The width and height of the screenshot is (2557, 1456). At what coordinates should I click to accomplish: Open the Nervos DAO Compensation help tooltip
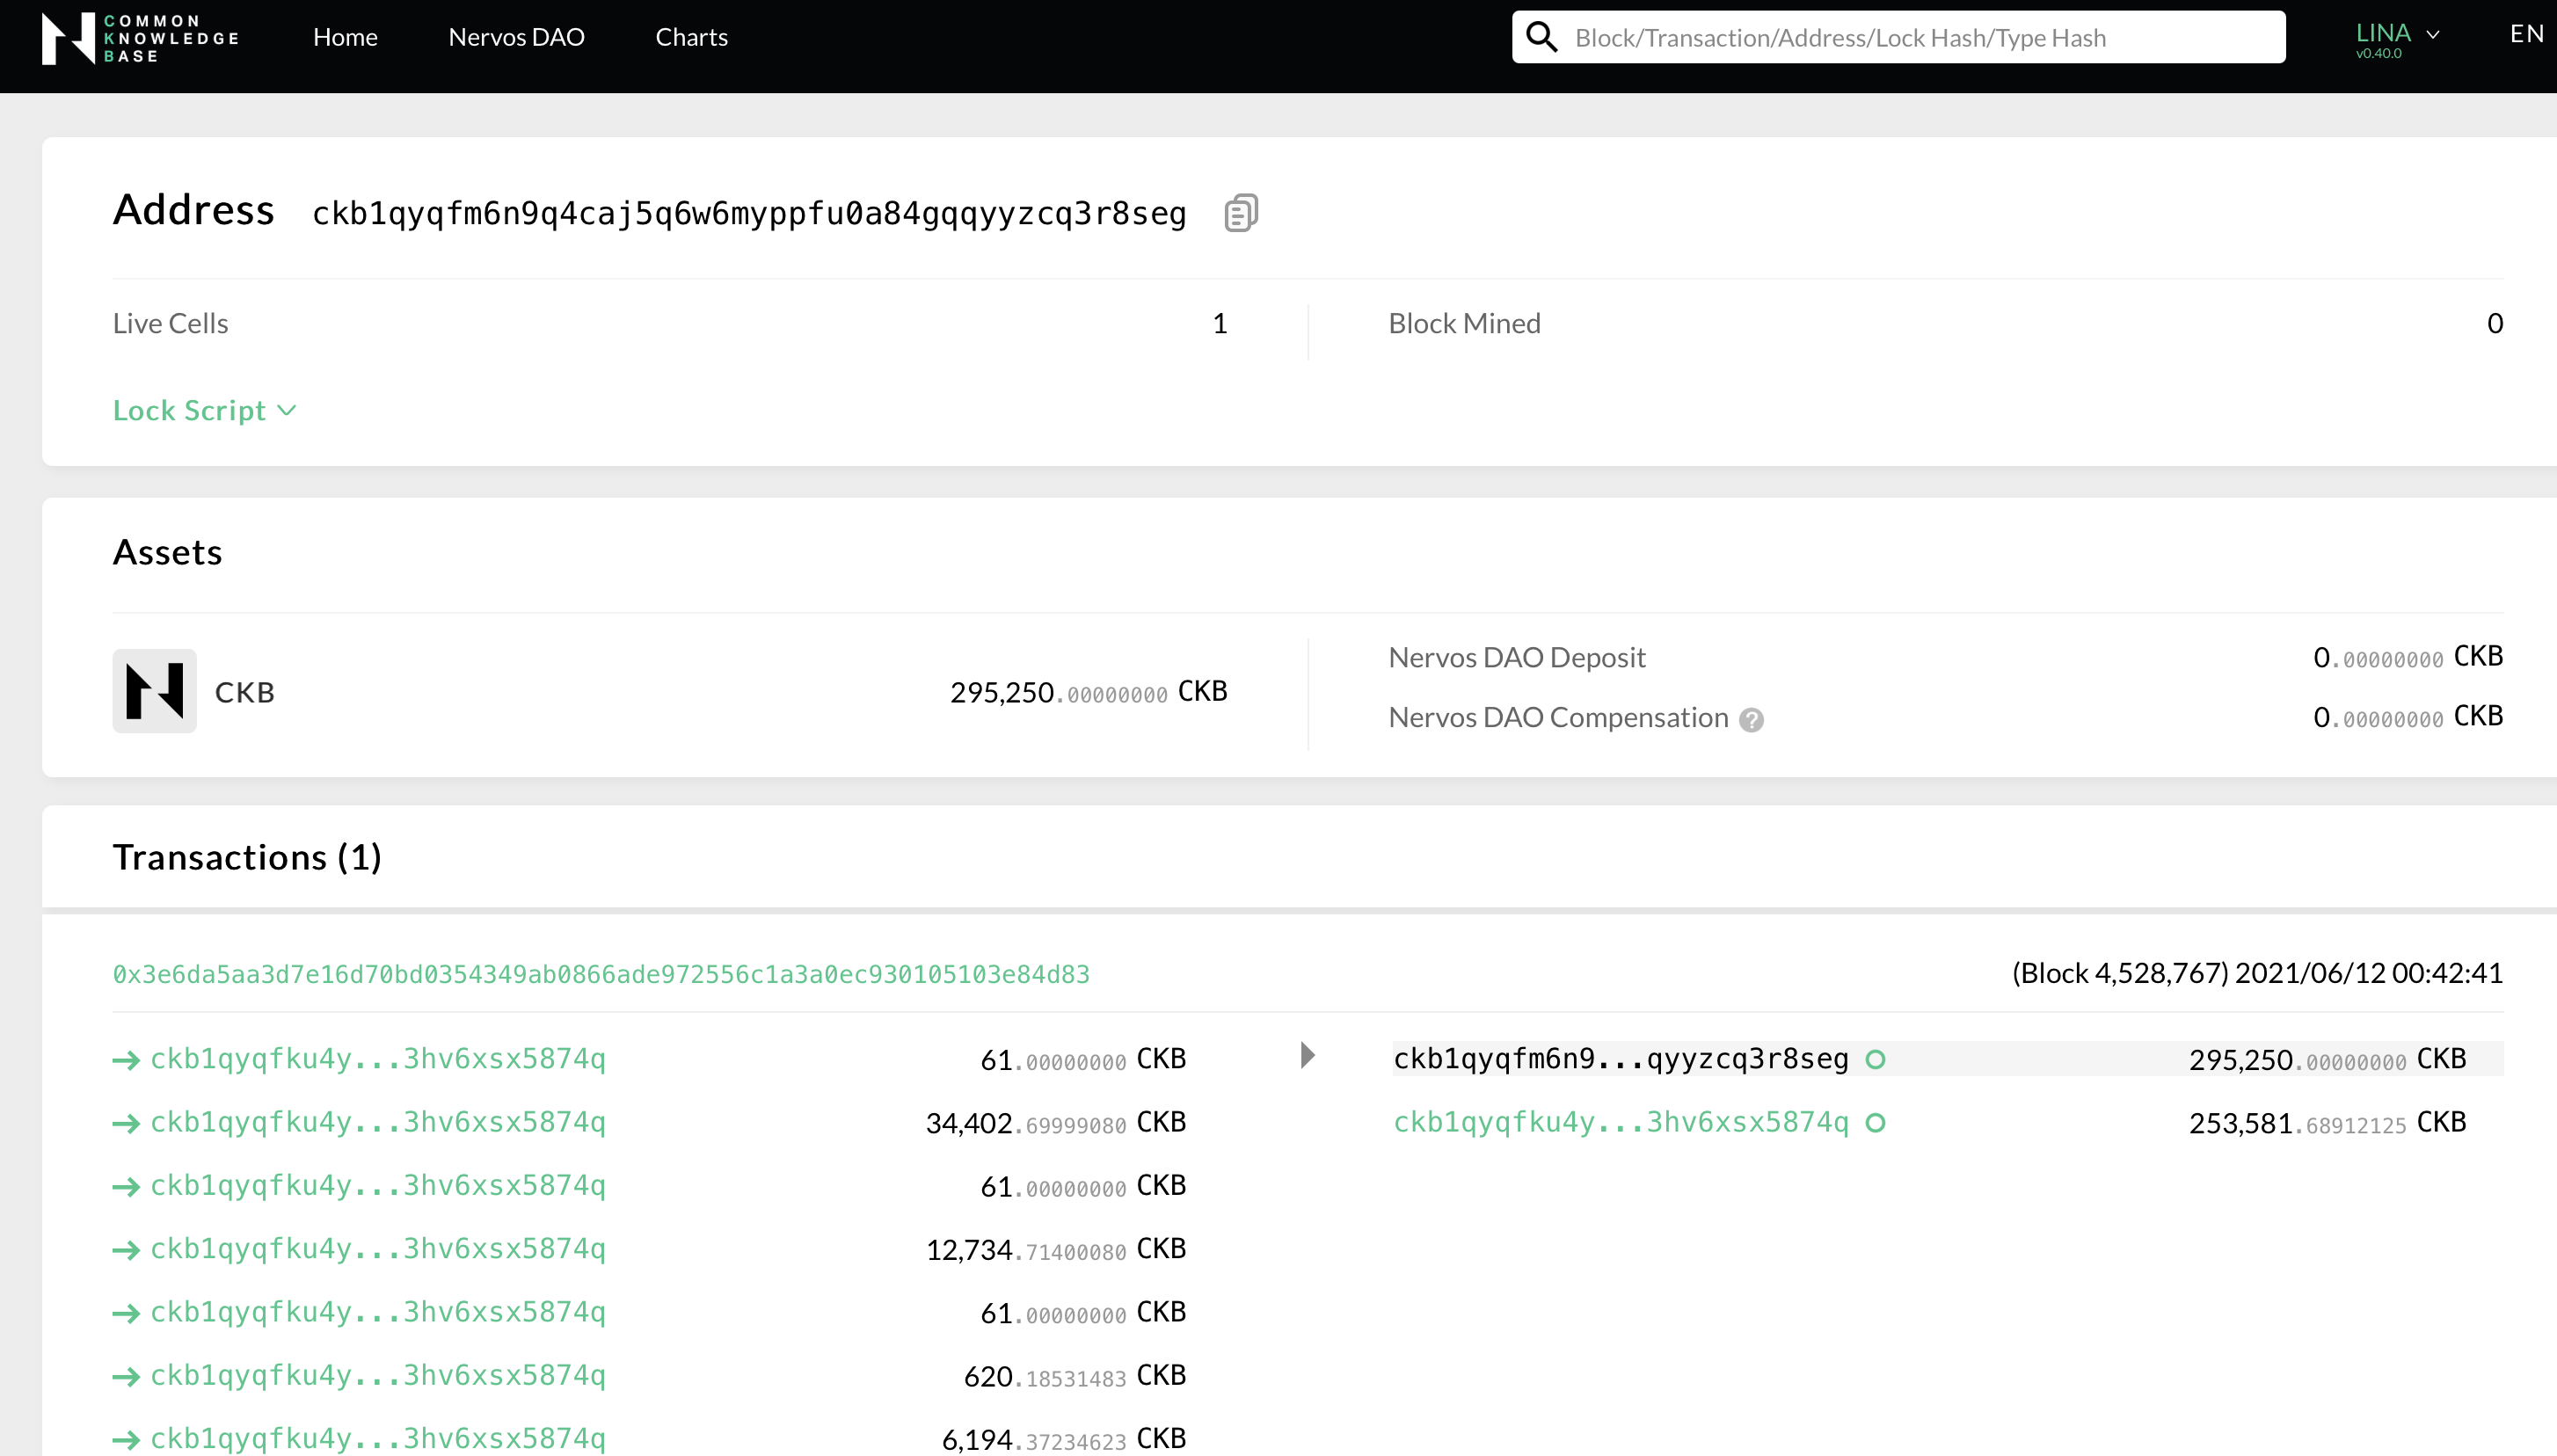tap(1753, 719)
